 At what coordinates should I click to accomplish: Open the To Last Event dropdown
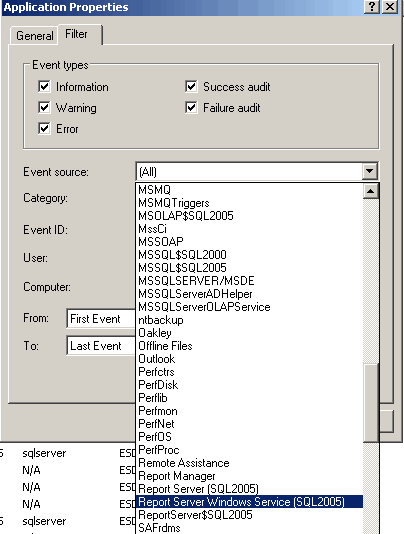[101, 346]
